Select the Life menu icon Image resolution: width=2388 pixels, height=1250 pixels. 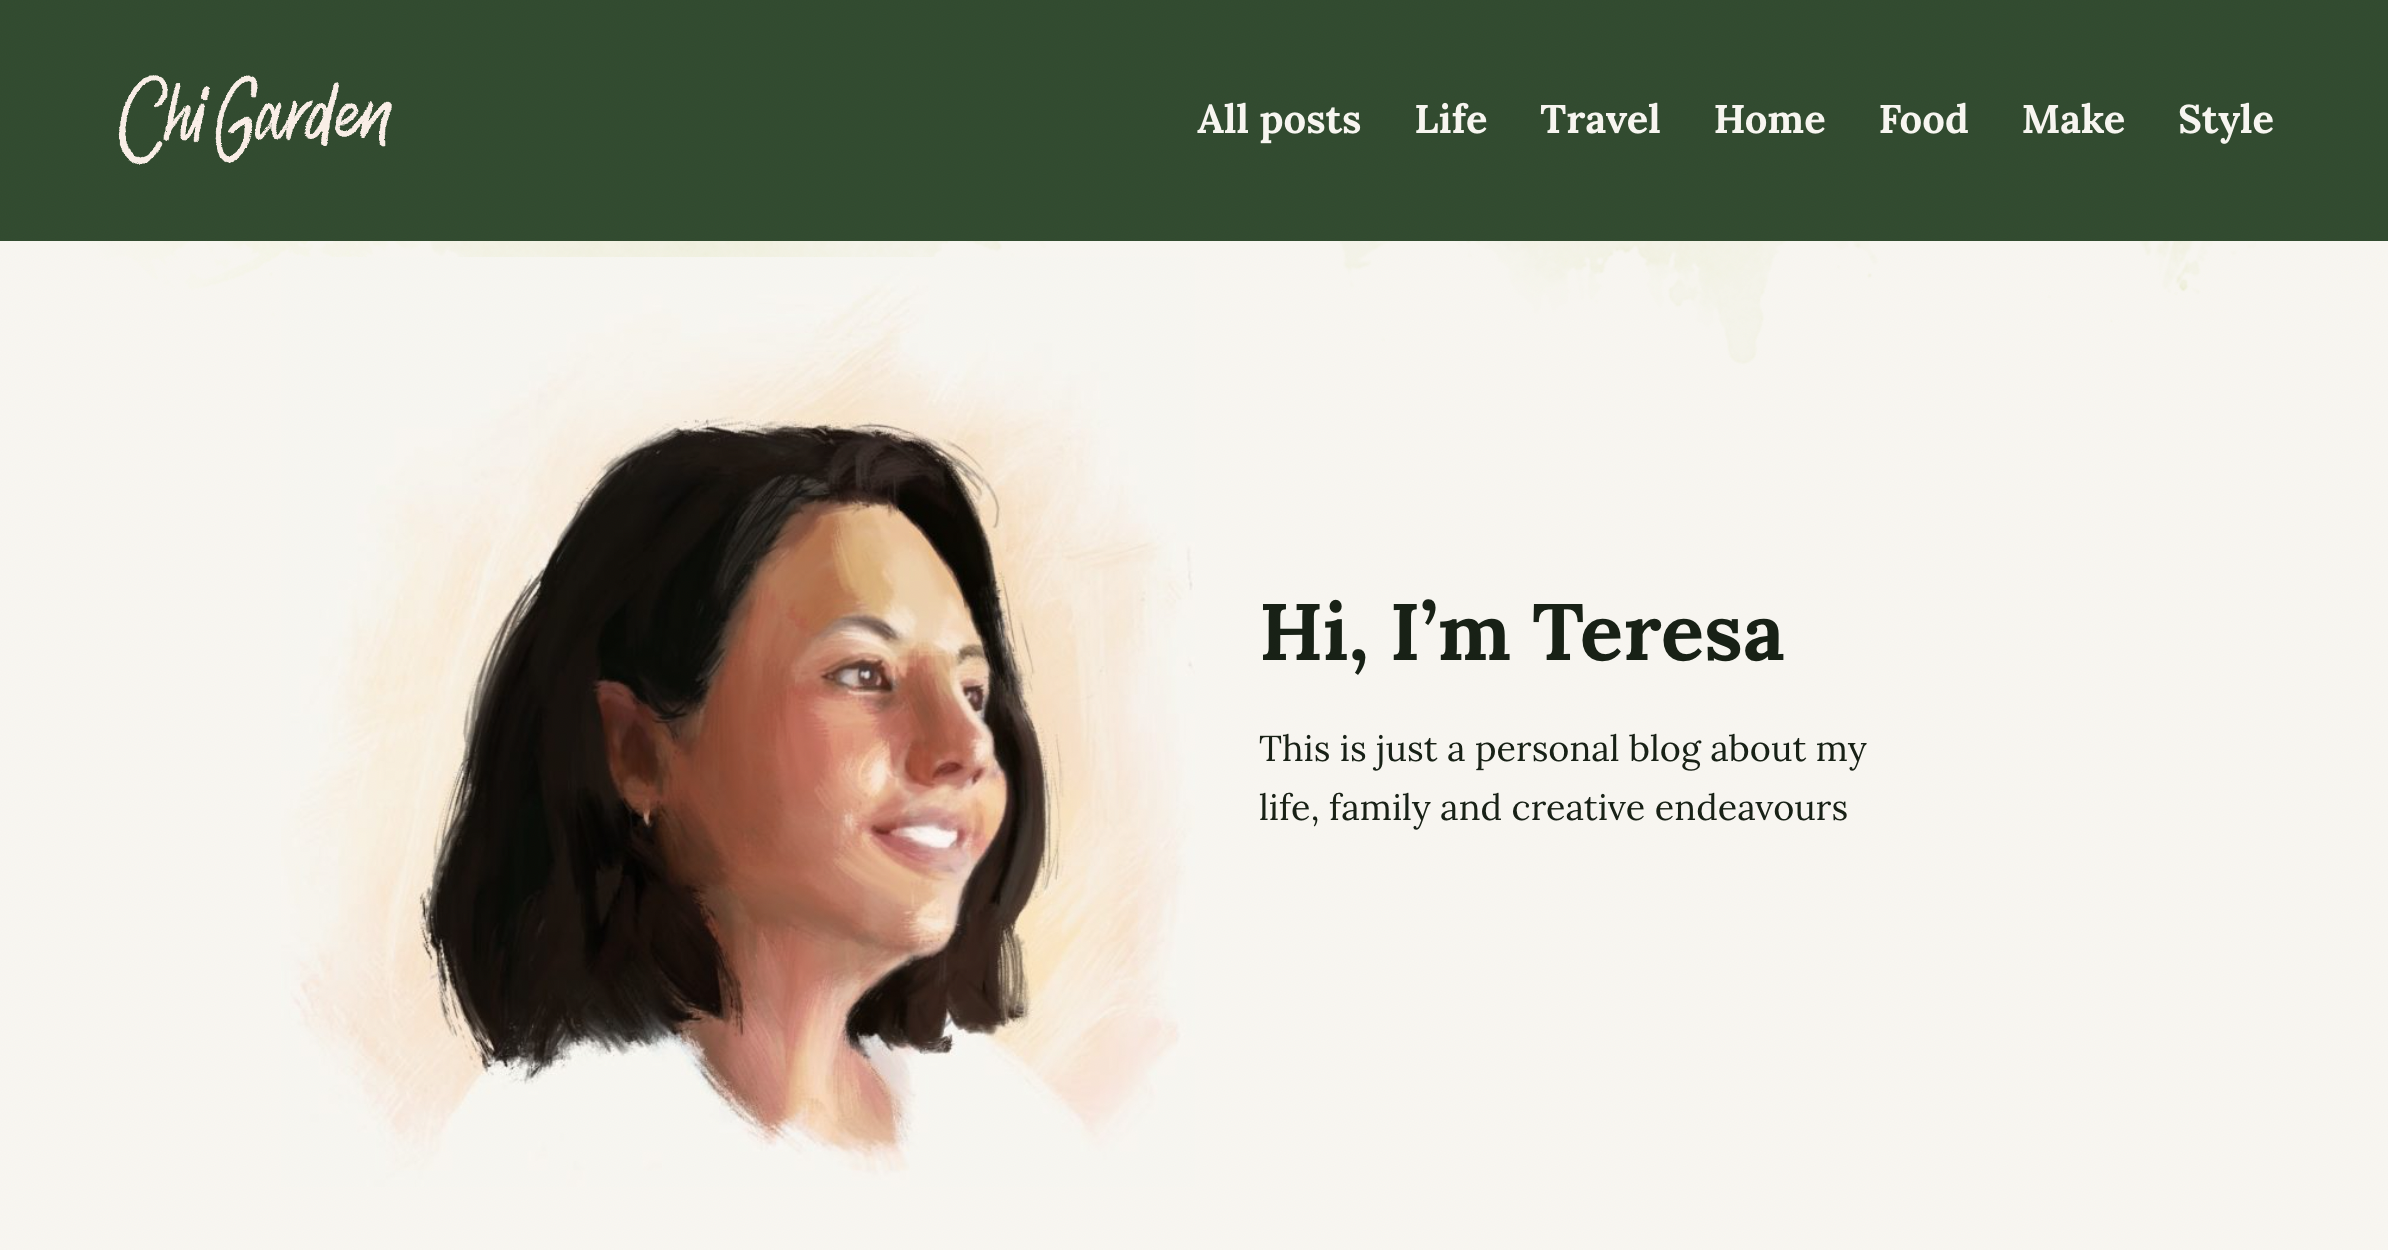(x=1450, y=119)
